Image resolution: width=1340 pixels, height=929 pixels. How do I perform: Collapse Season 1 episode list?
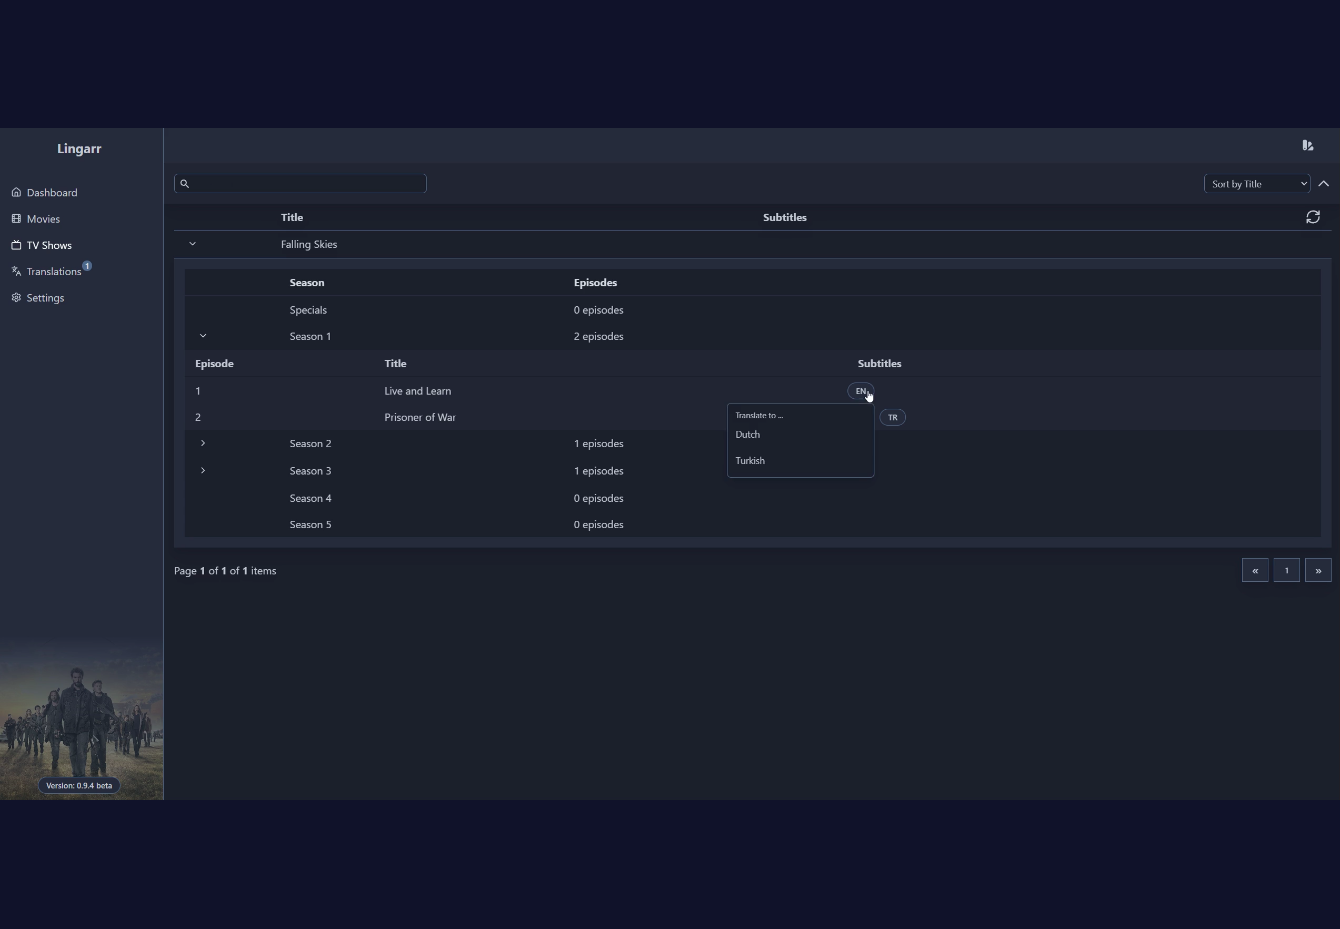point(203,336)
